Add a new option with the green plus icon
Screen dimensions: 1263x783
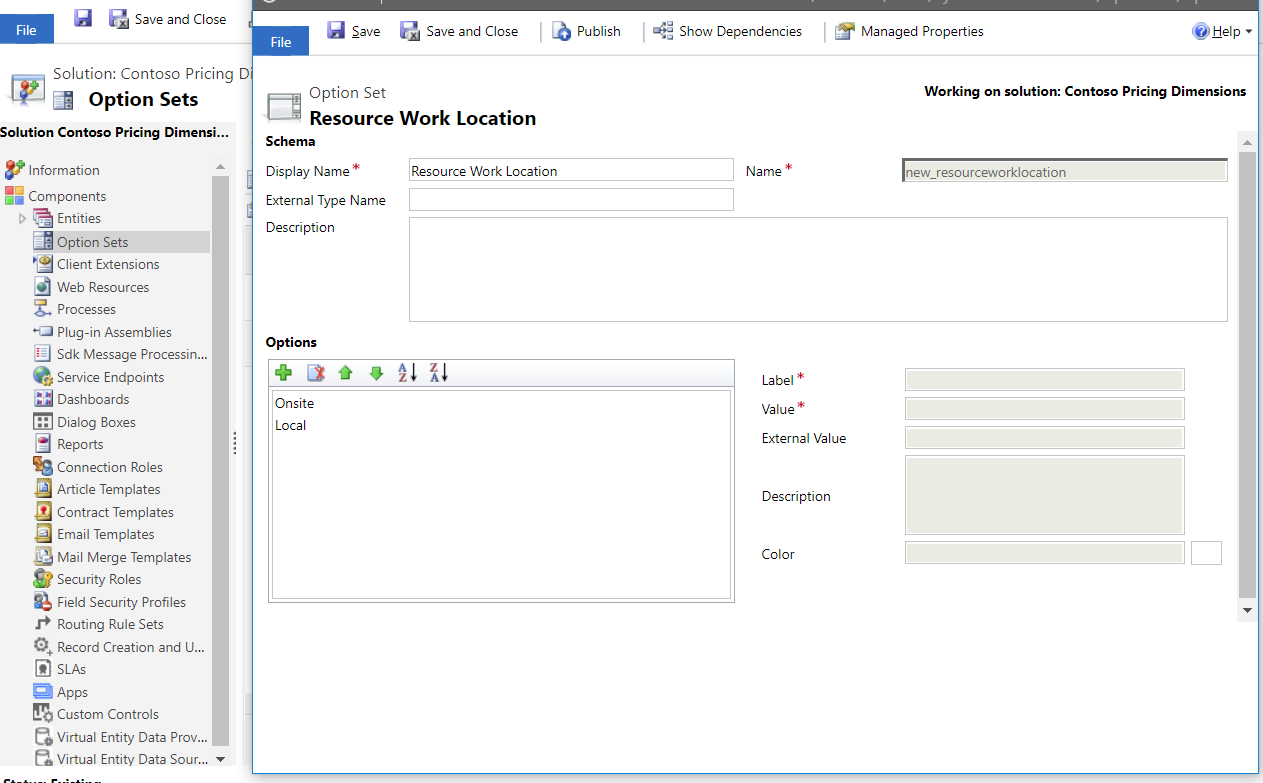284,373
